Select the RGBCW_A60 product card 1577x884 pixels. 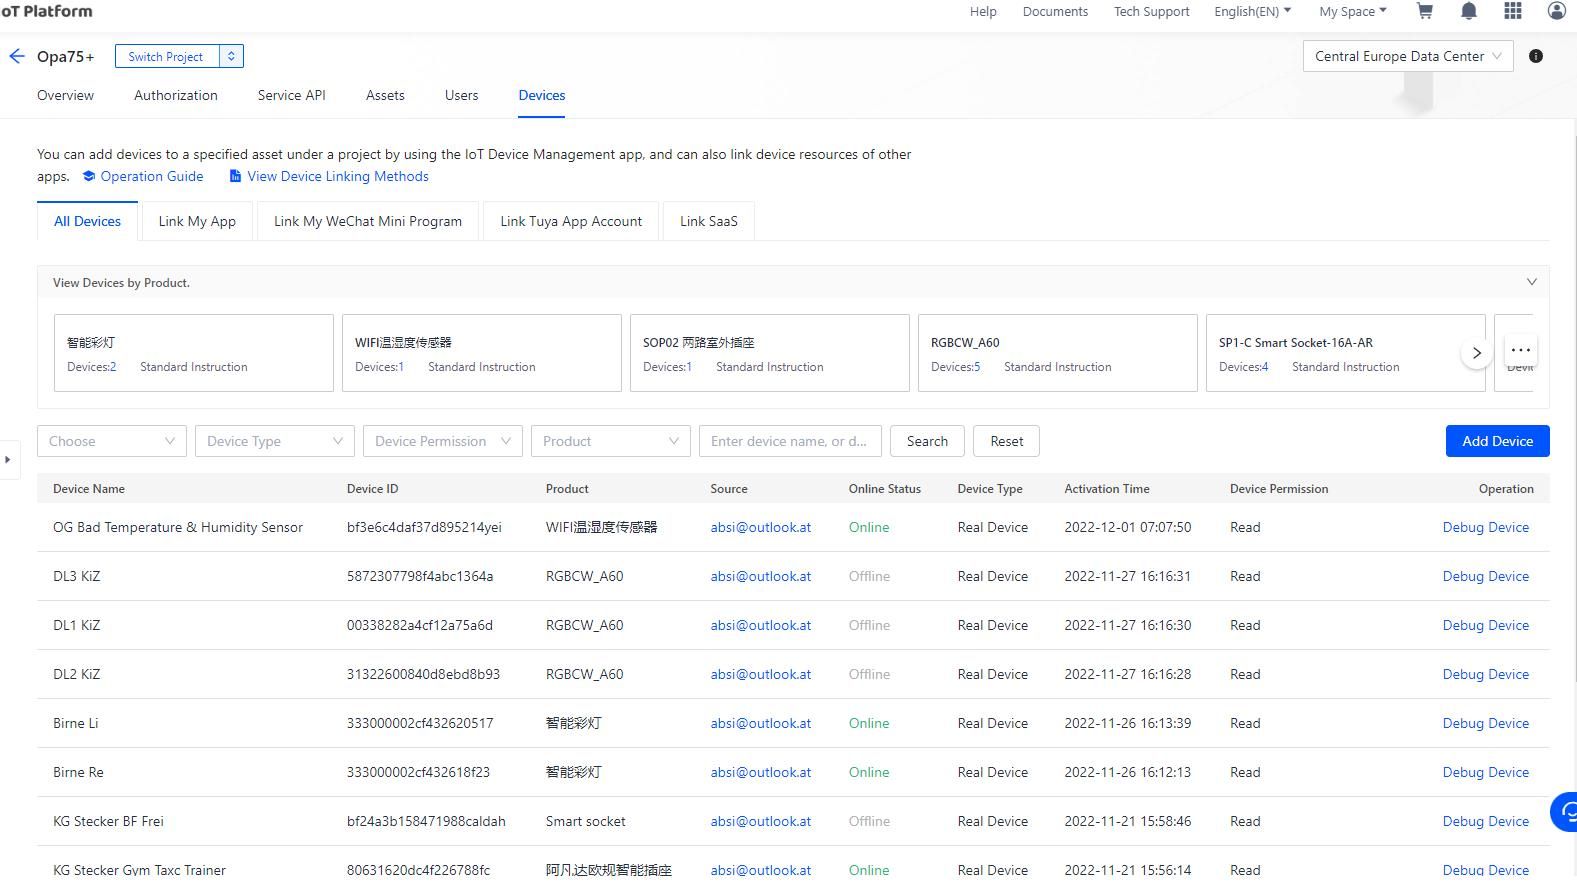point(1058,353)
